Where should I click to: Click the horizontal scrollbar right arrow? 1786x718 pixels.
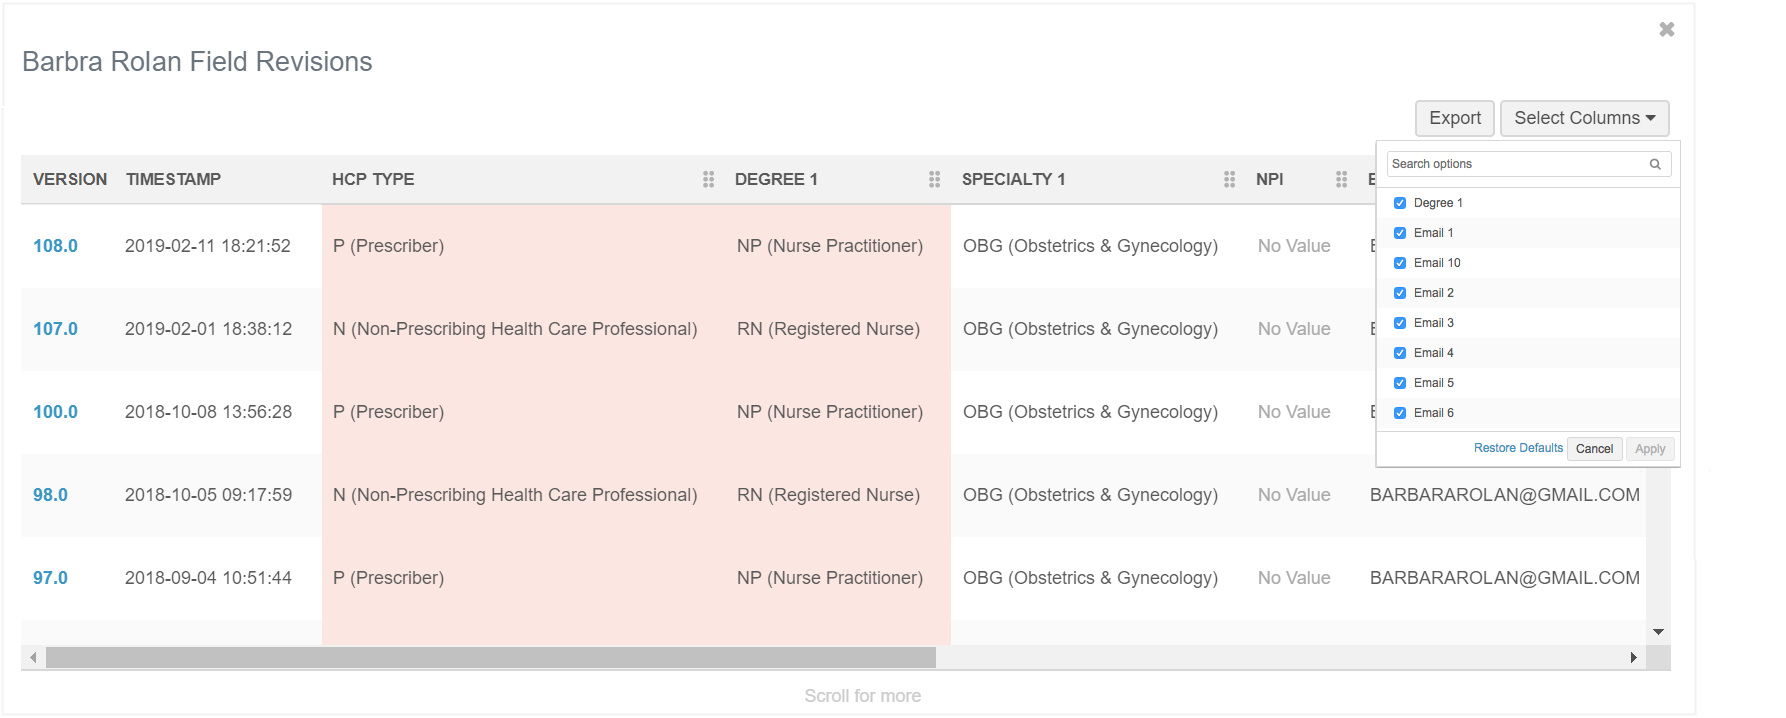[x=1633, y=657]
